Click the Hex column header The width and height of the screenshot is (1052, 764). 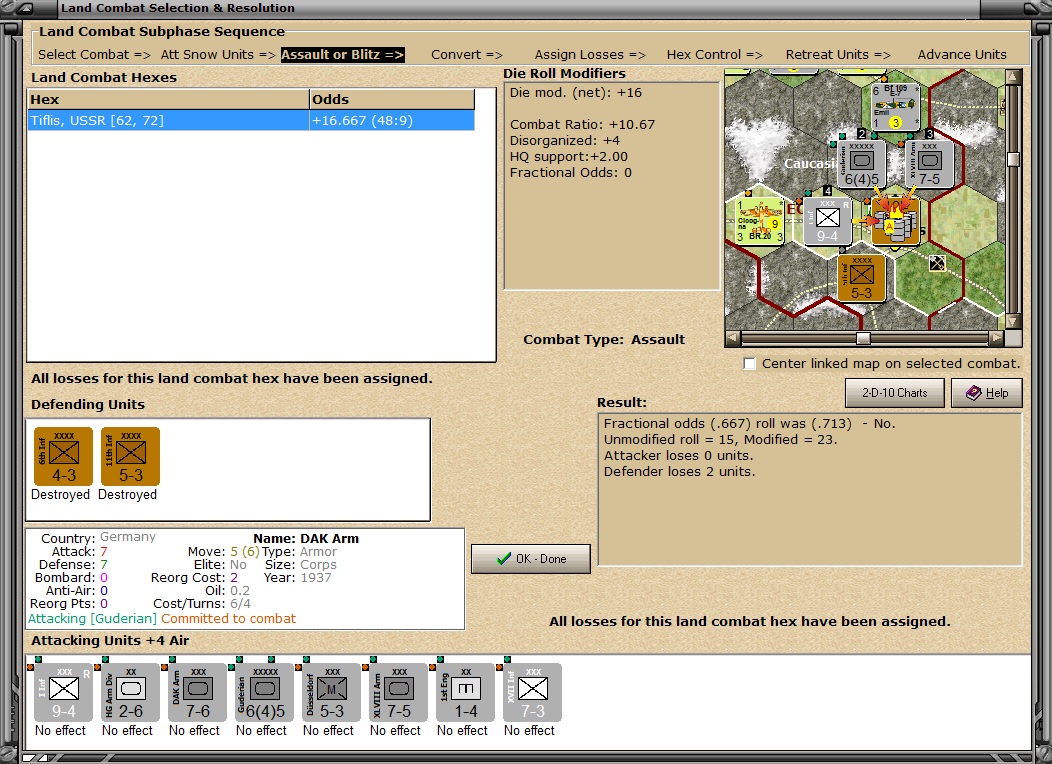click(168, 99)
